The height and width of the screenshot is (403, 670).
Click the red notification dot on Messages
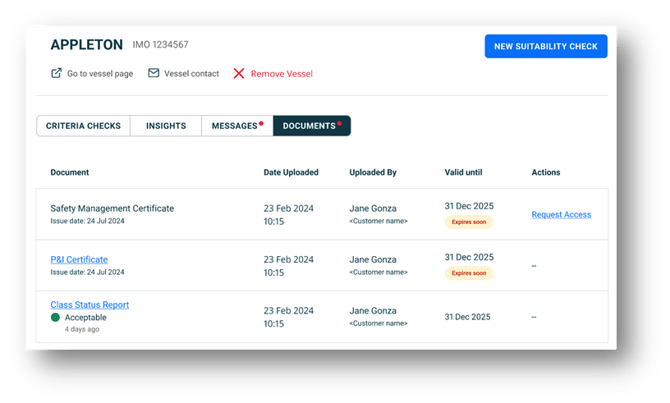tap(261, 123)
